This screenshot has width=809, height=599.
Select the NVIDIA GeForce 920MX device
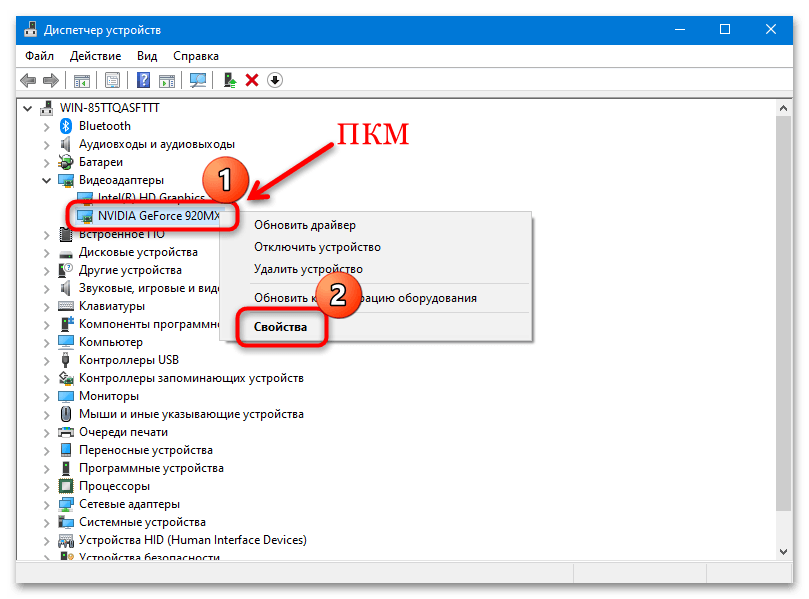[157, 215]
